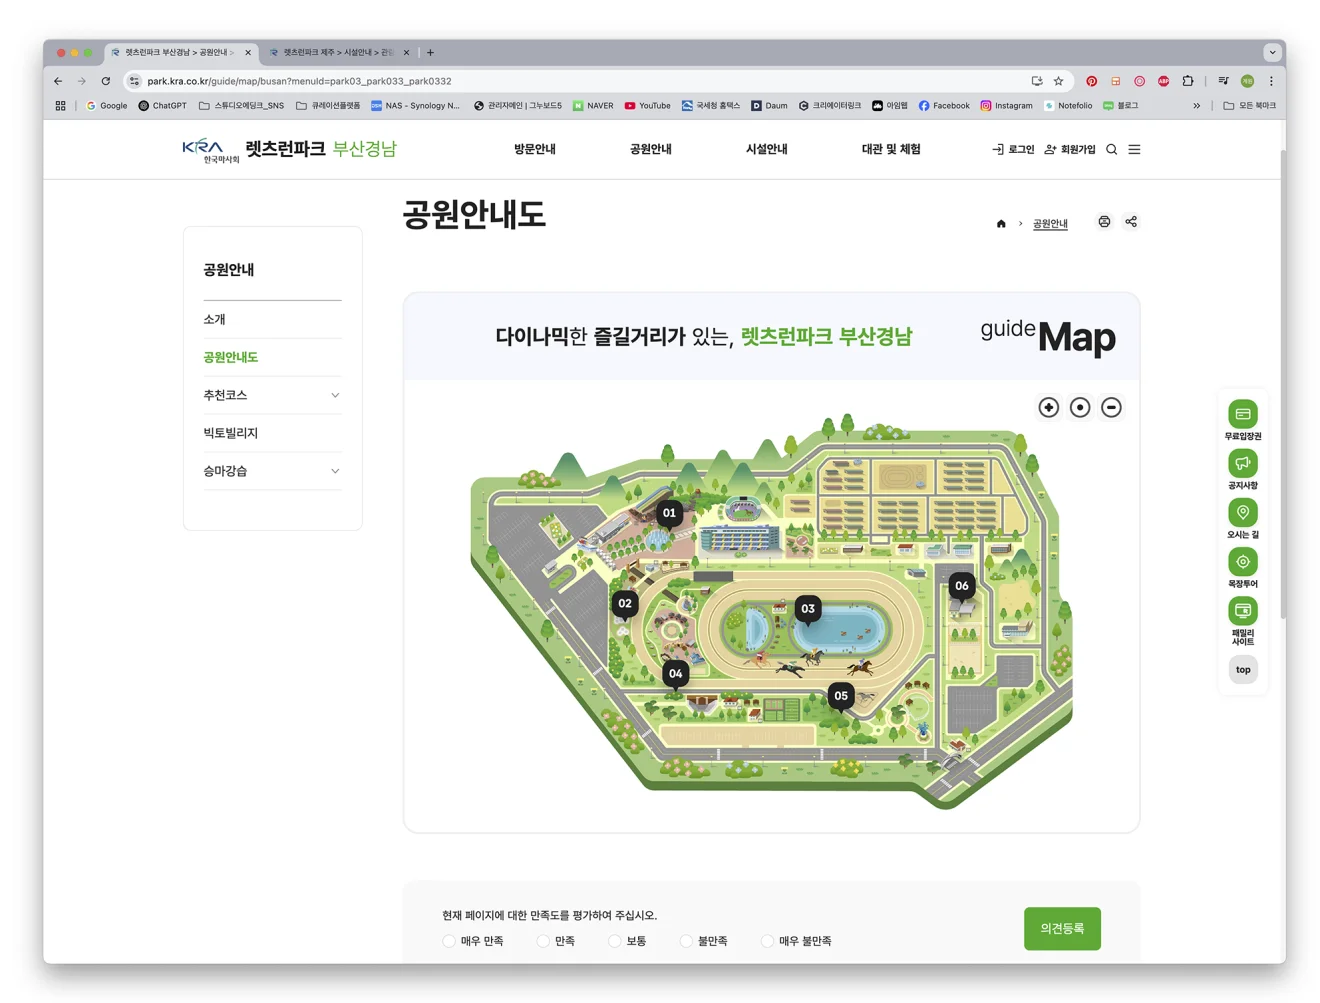Select 불만족 radio button

[686, 941]
